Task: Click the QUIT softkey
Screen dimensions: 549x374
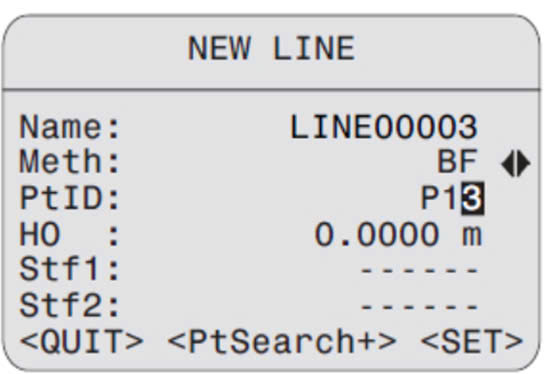Action: point(81,341)
